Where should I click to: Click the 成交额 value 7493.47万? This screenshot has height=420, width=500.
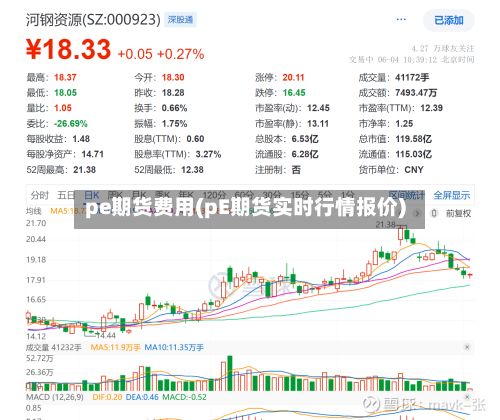pyautogui.click(x=416, y=93)
